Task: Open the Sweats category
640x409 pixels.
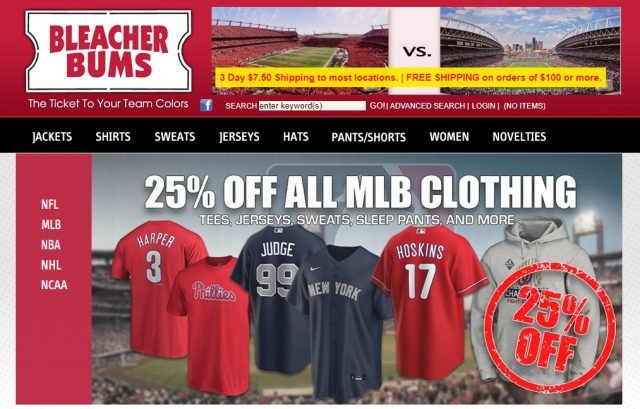Action: pyautogui.click(x=175, y=136)
